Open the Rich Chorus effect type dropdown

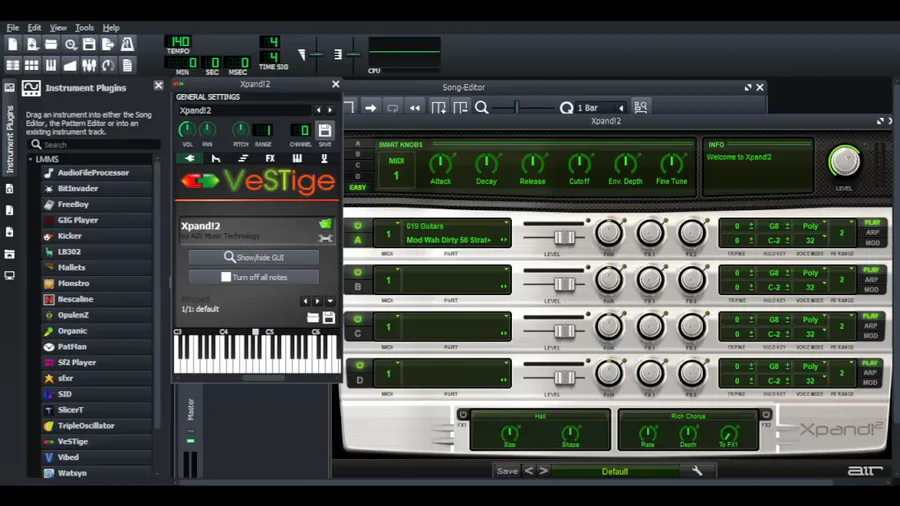[x=688, y=416]
